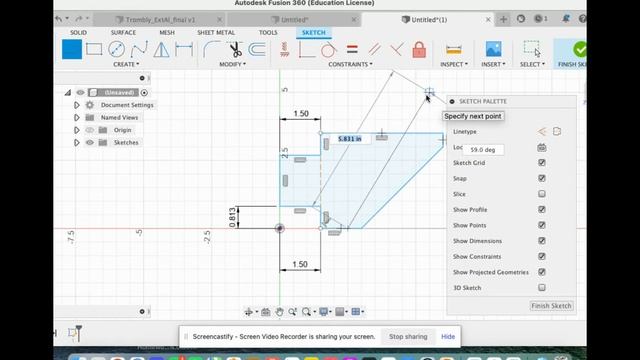Click the Zoom Window fit tool

[306, 312]
